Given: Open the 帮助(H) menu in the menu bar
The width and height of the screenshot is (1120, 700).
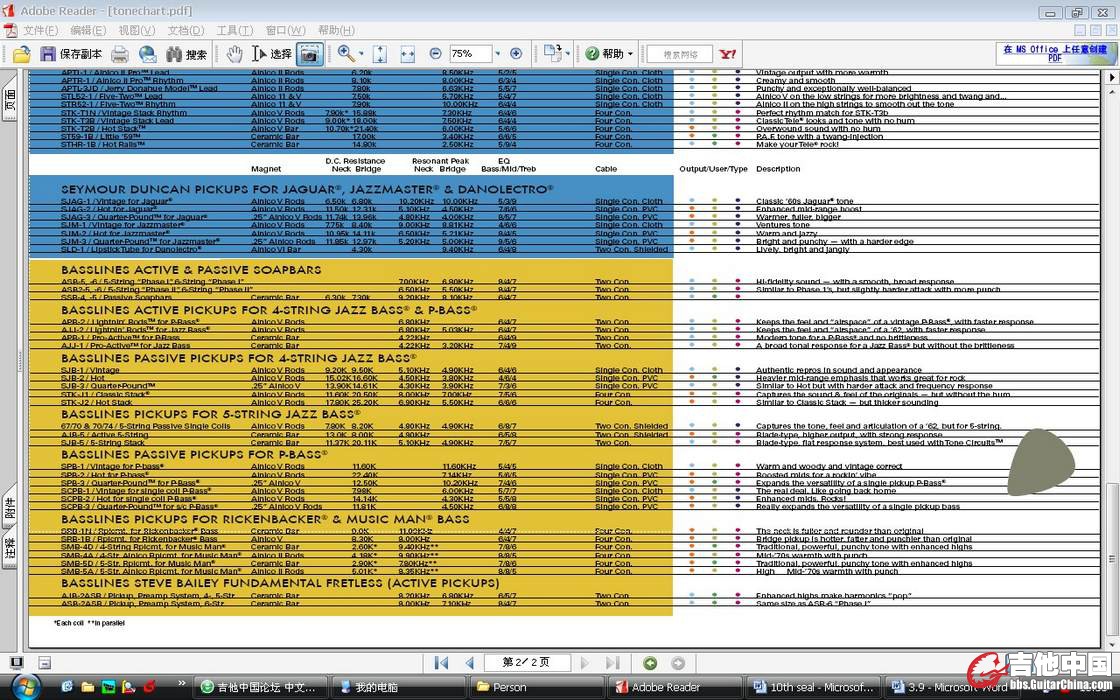Looking at the screenshot, I should tap(336, 30).
